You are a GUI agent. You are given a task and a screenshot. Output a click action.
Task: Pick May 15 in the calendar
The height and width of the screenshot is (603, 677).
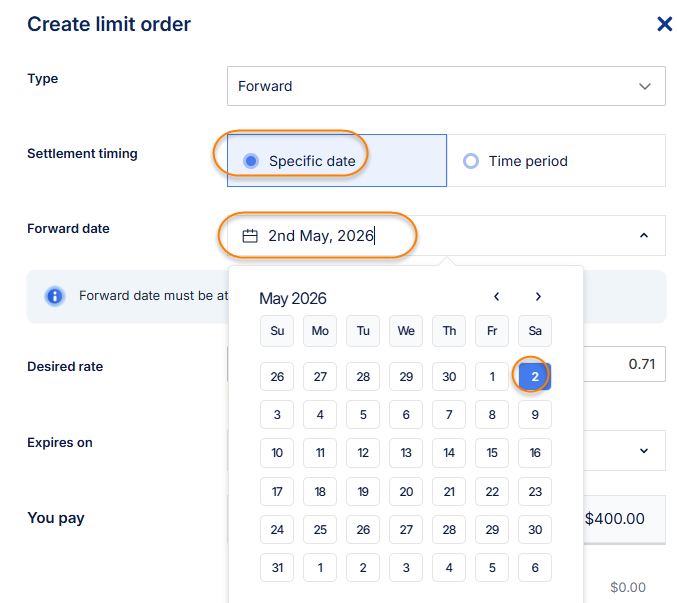pyautogui.click(x=492, y=453)
